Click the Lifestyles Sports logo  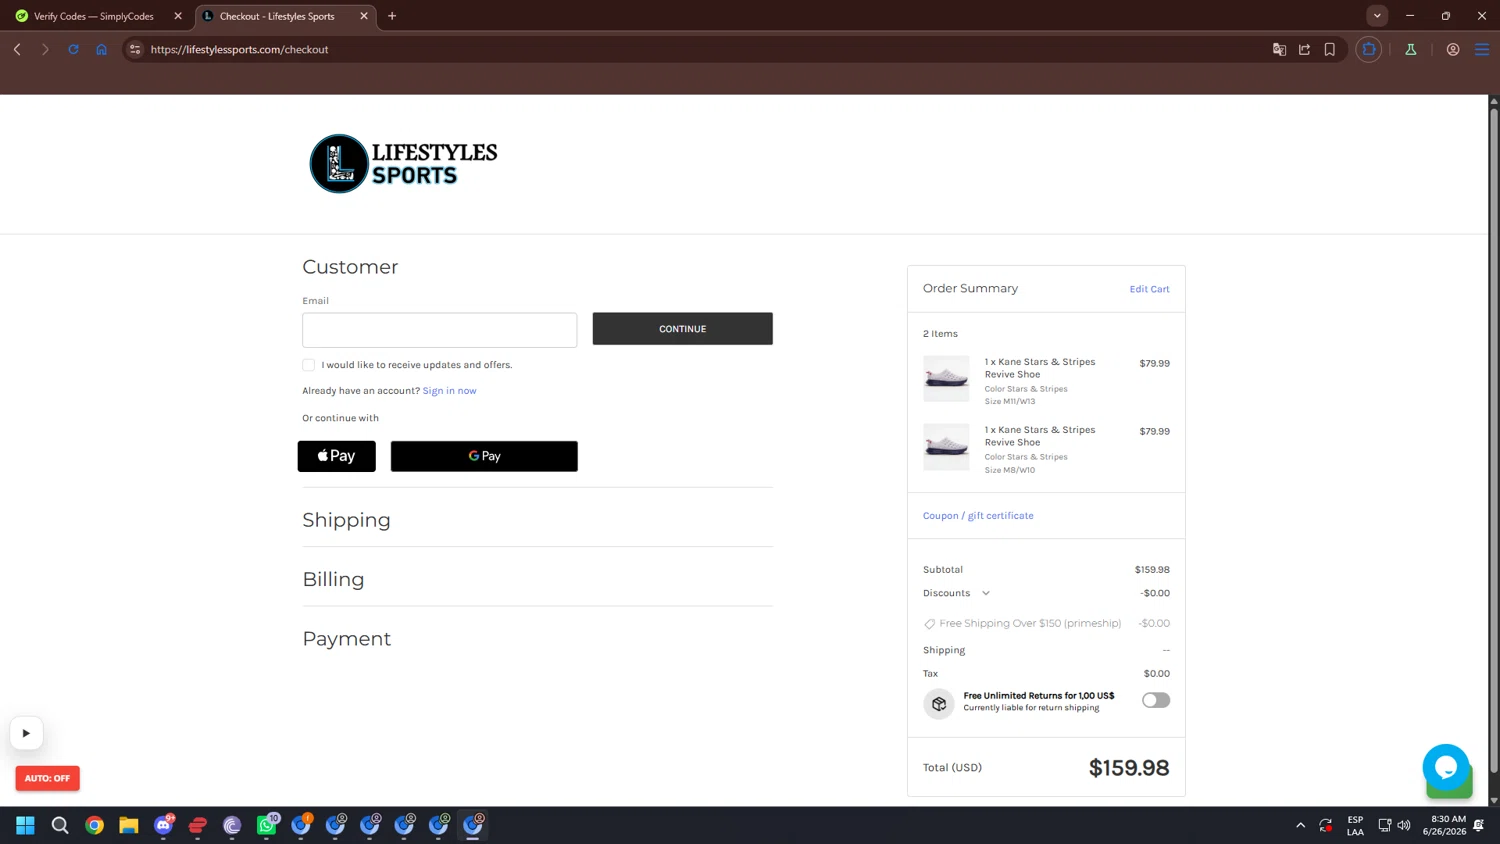coord(403,164)
